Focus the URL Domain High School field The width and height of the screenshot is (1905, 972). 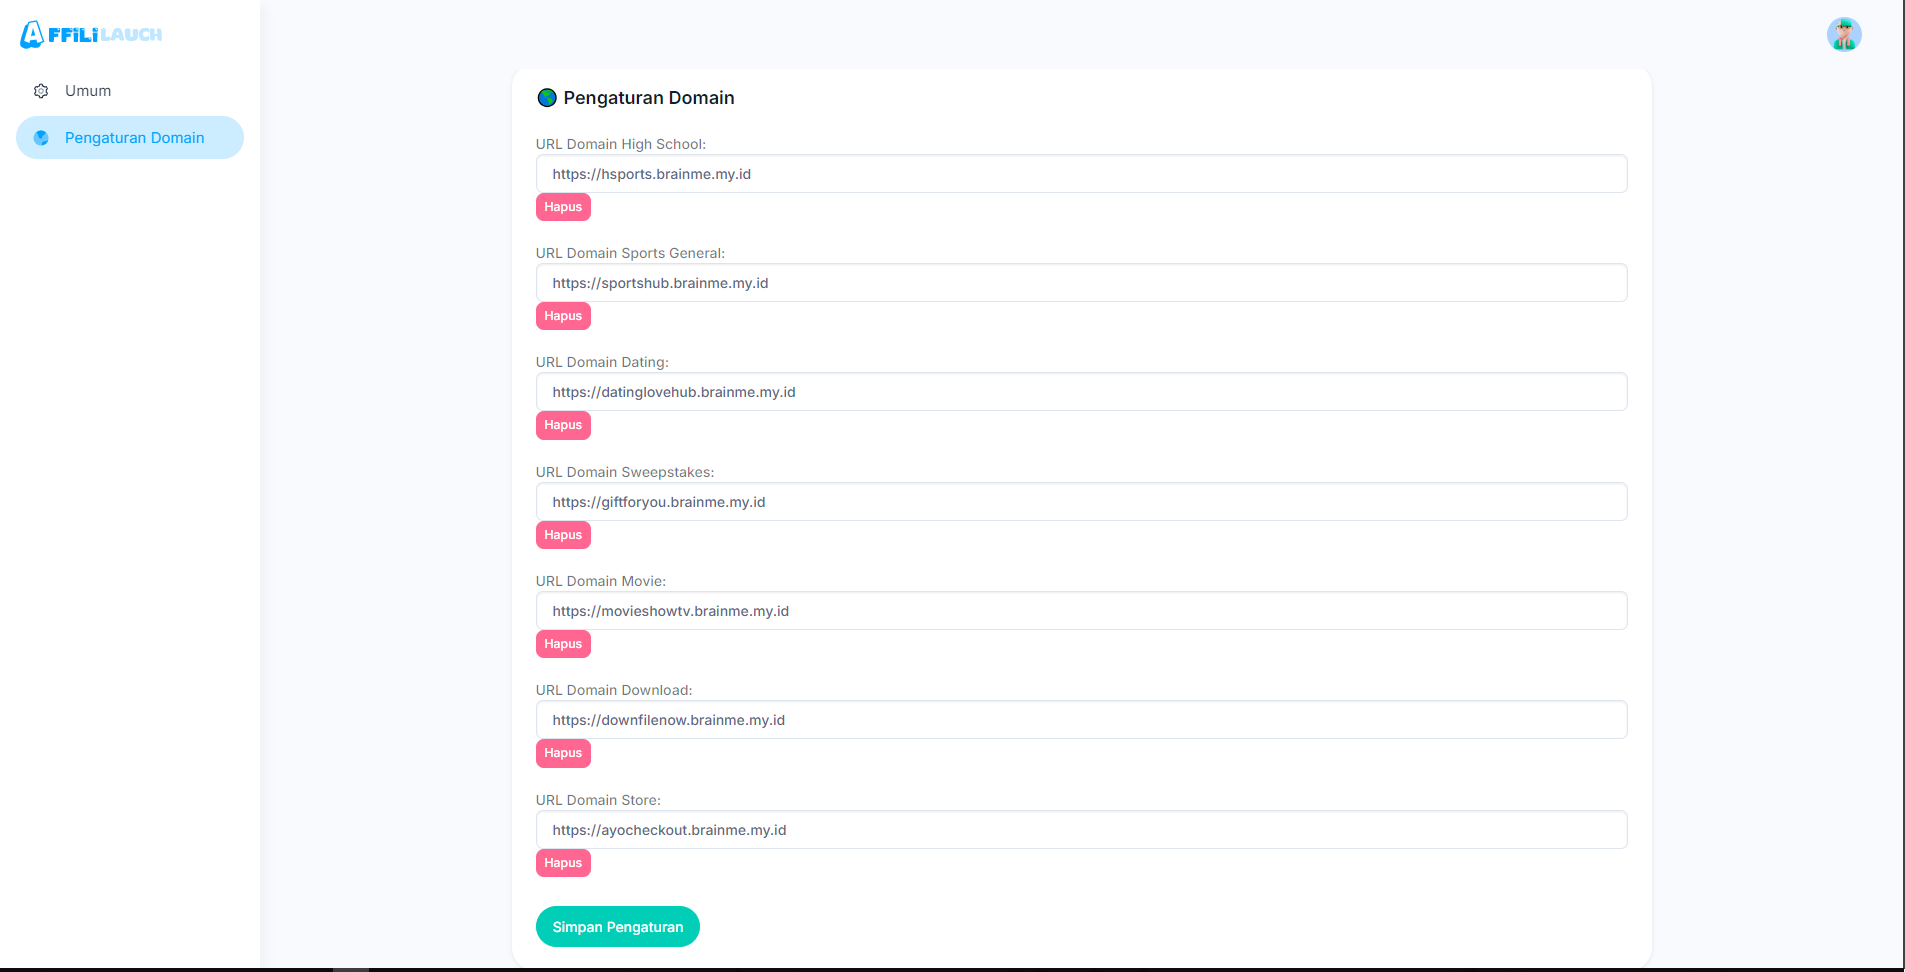pos(1081,174)
